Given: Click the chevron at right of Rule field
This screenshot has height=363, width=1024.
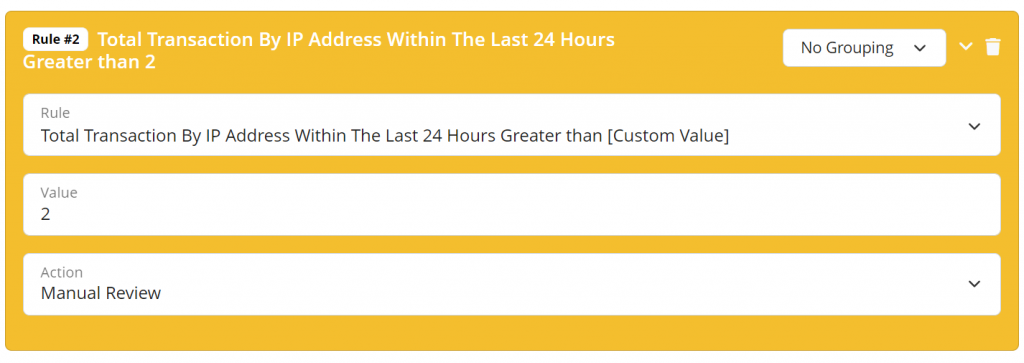Looking at the screenshot, I should tap(974, 126).
